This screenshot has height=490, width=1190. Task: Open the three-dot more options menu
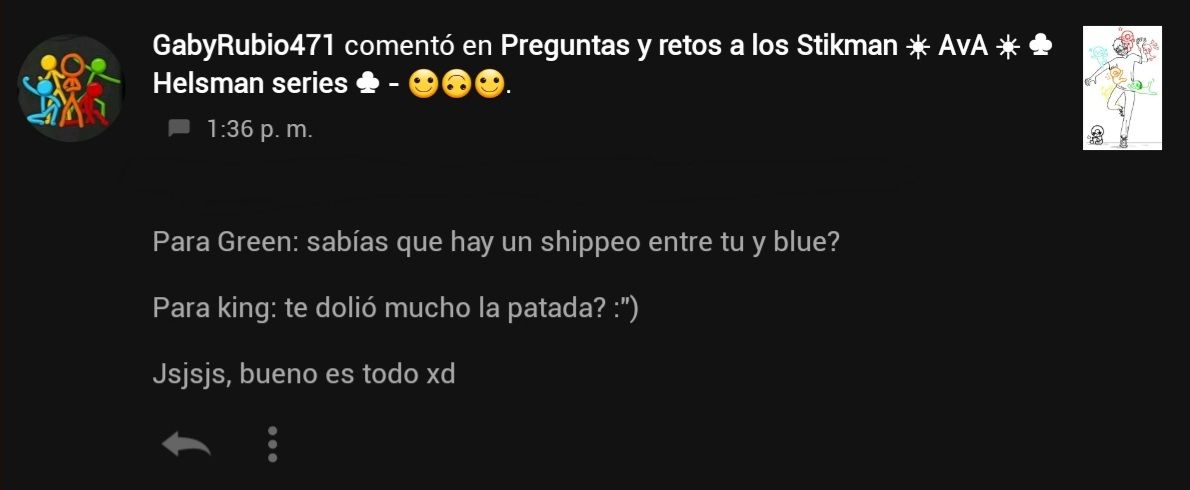point(272,444)
